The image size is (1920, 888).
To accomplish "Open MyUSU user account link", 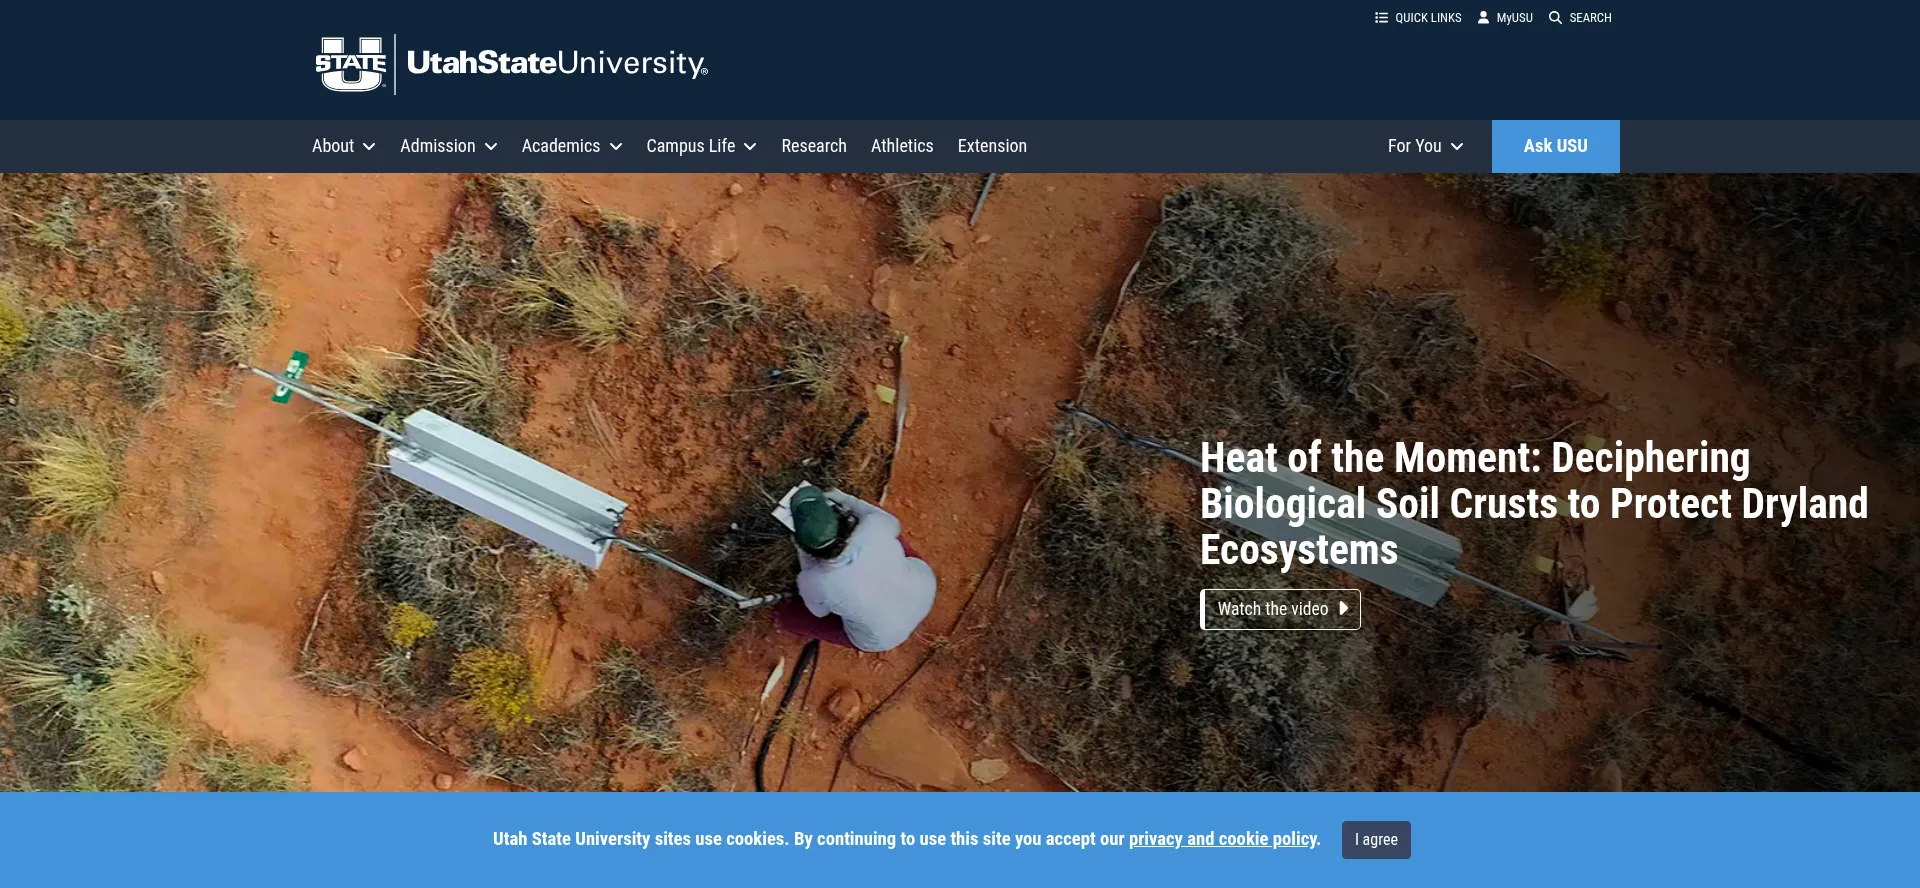I will tap(1505, 18).
